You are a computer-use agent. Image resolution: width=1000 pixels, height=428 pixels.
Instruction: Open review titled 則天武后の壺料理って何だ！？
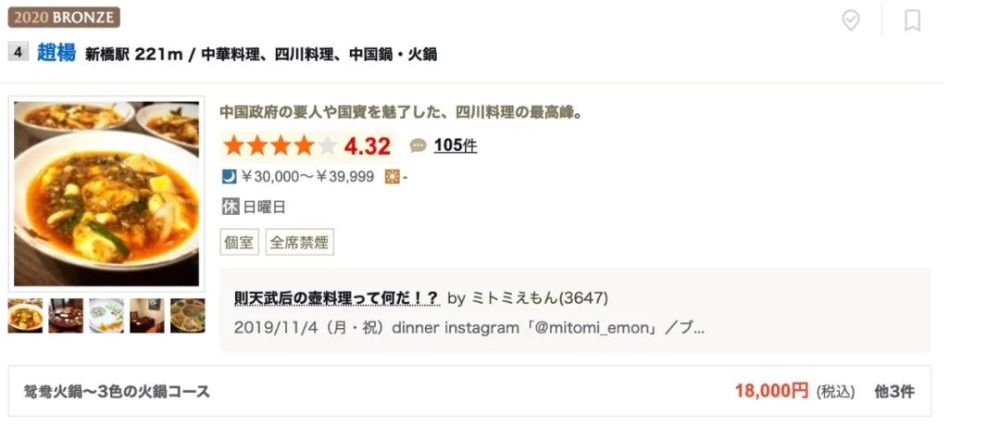click(336, 298)
